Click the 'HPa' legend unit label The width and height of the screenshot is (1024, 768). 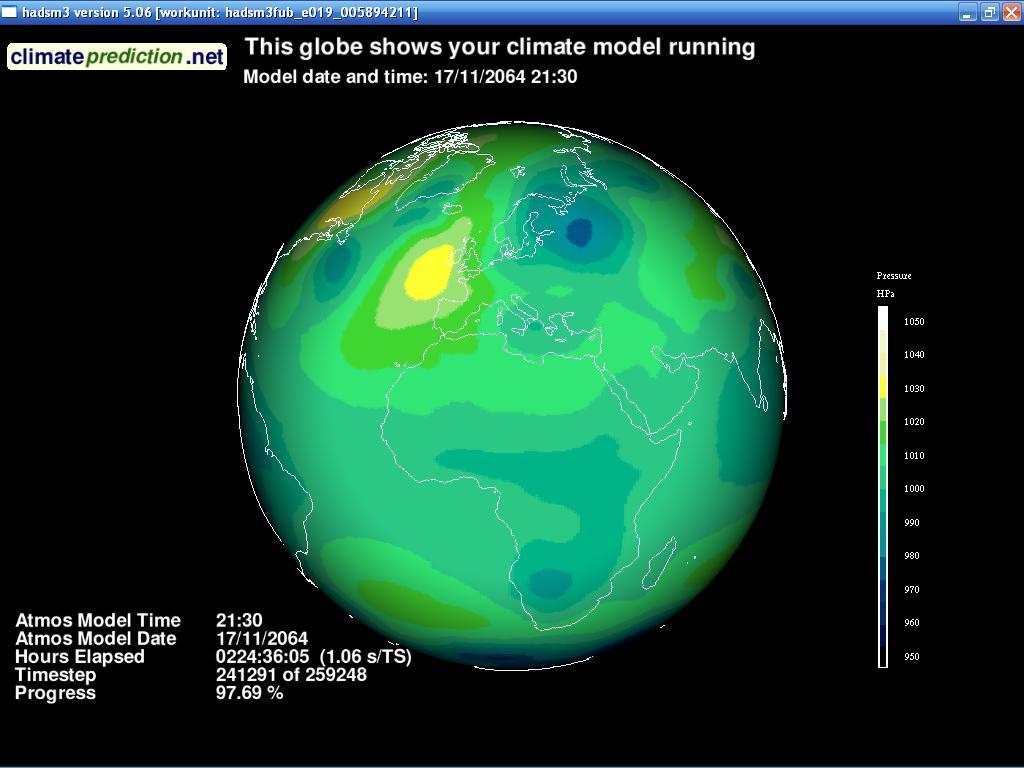pos(885,294)
